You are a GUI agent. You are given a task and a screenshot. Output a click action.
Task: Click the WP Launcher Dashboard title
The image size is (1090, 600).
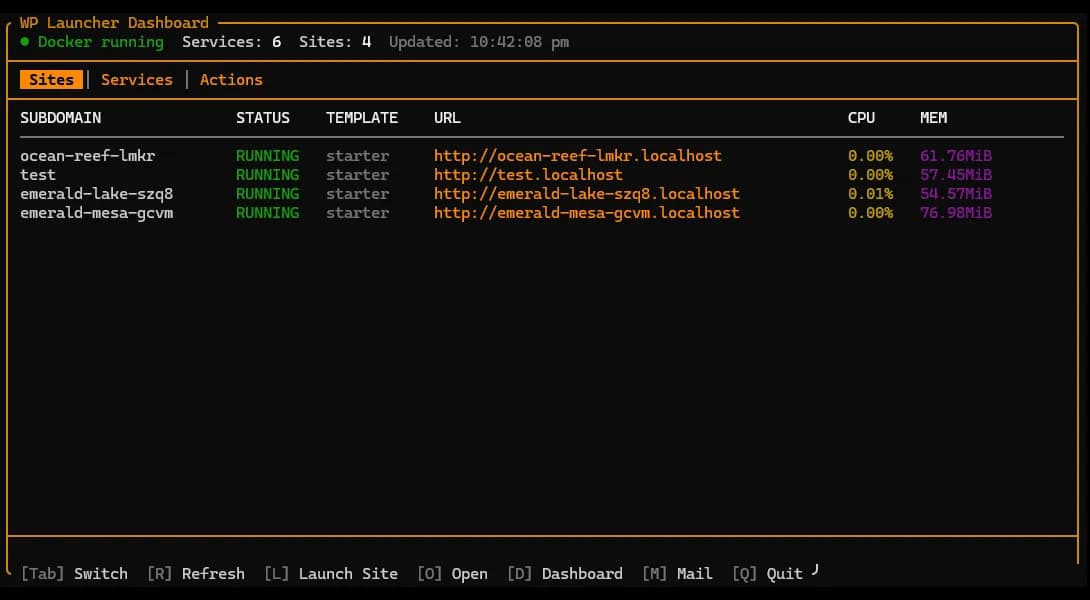point(114,23)
